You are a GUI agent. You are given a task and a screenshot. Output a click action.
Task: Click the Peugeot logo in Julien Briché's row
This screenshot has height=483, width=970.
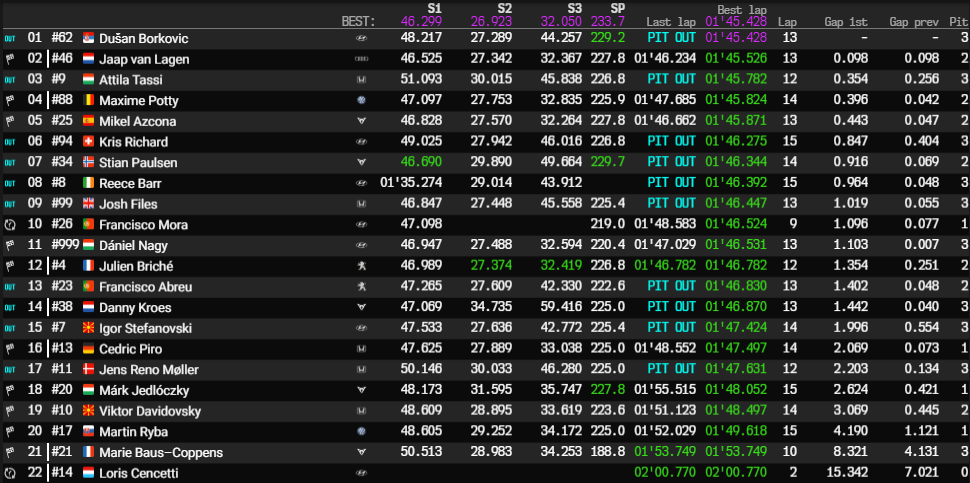click(x=360, y=267)
